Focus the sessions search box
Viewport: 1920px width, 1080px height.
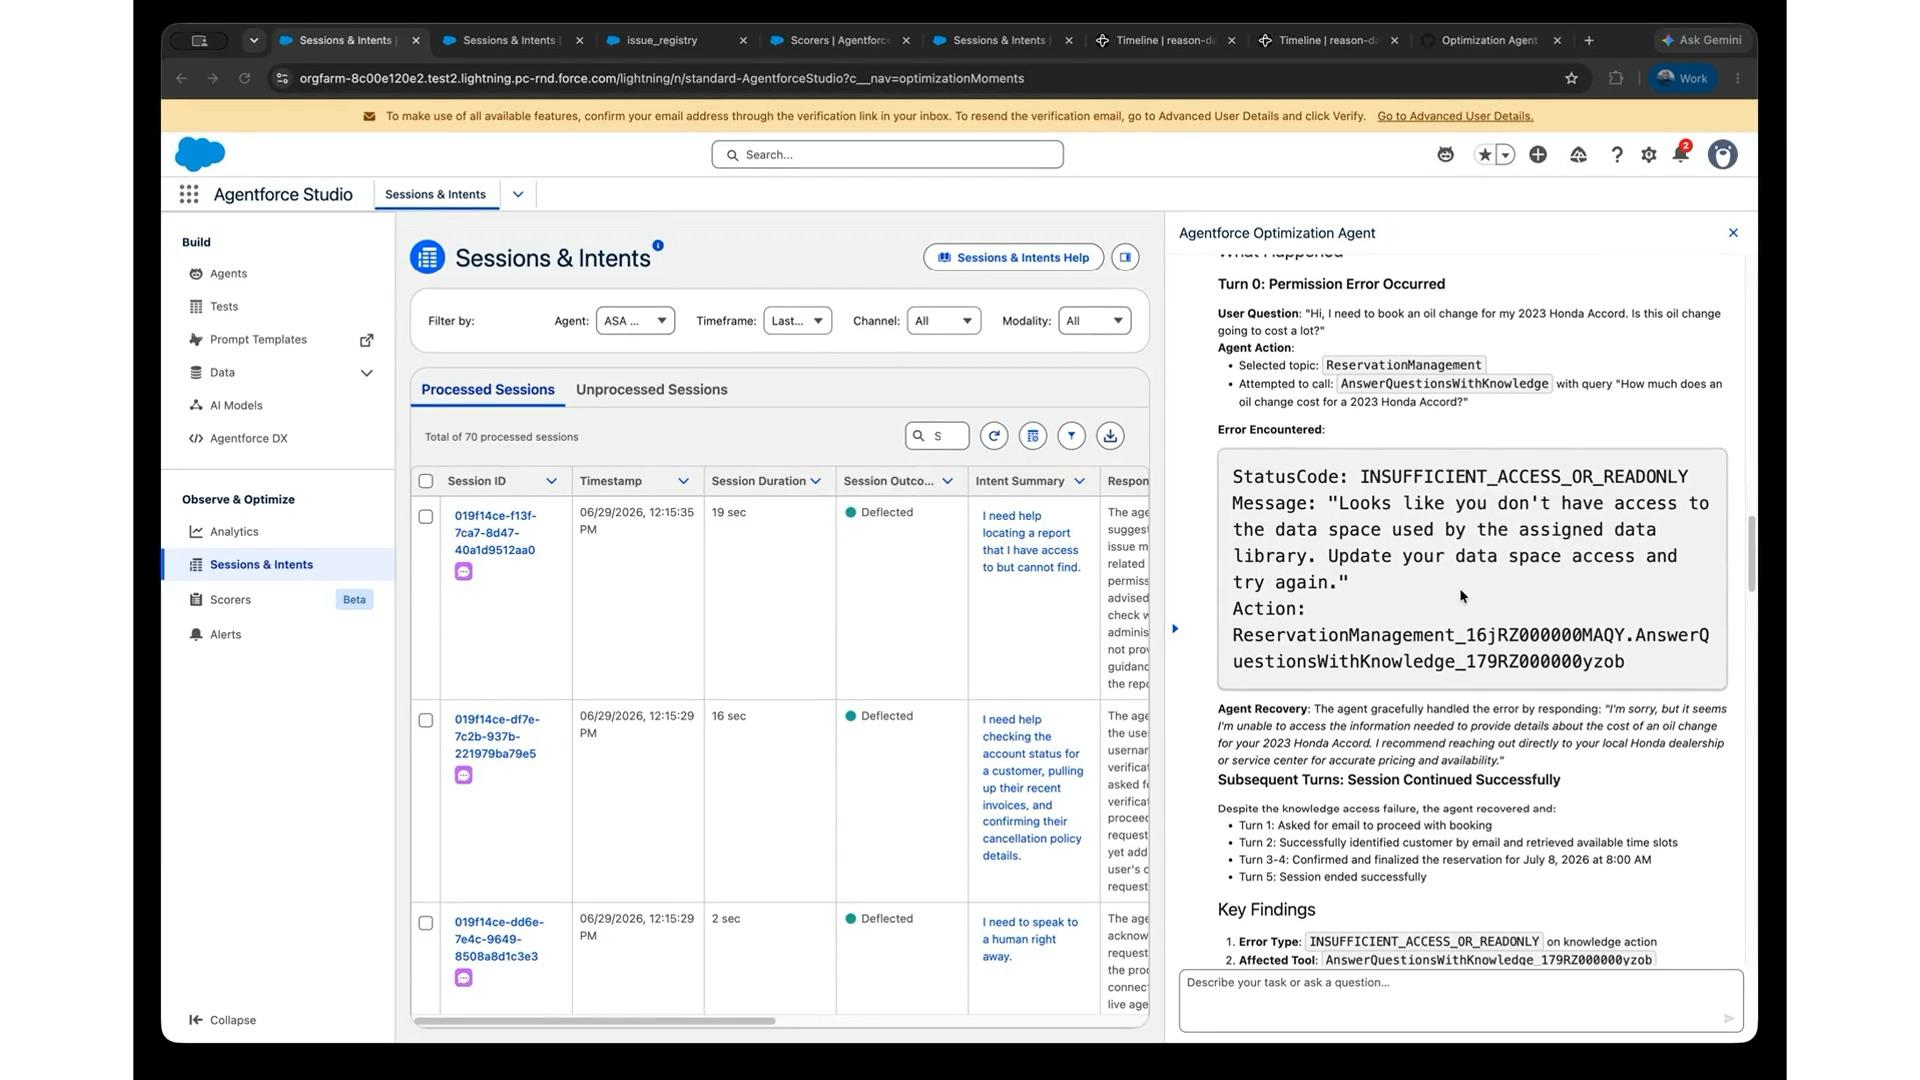coord(937,436)
